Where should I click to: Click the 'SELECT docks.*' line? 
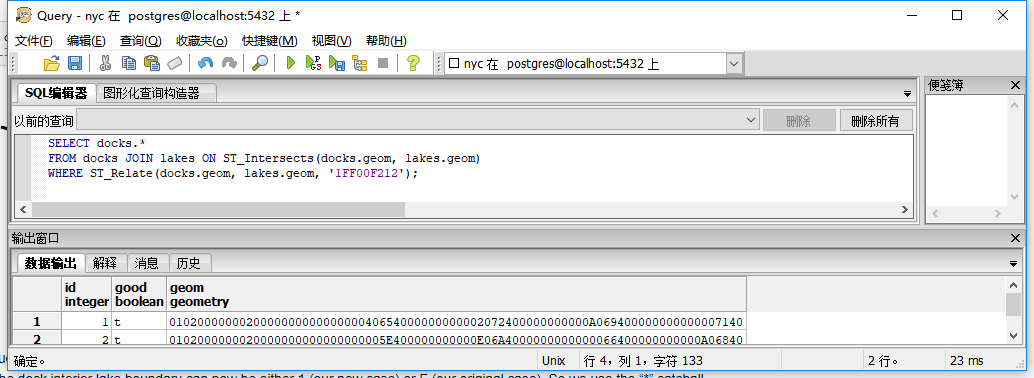pos(96,143)
